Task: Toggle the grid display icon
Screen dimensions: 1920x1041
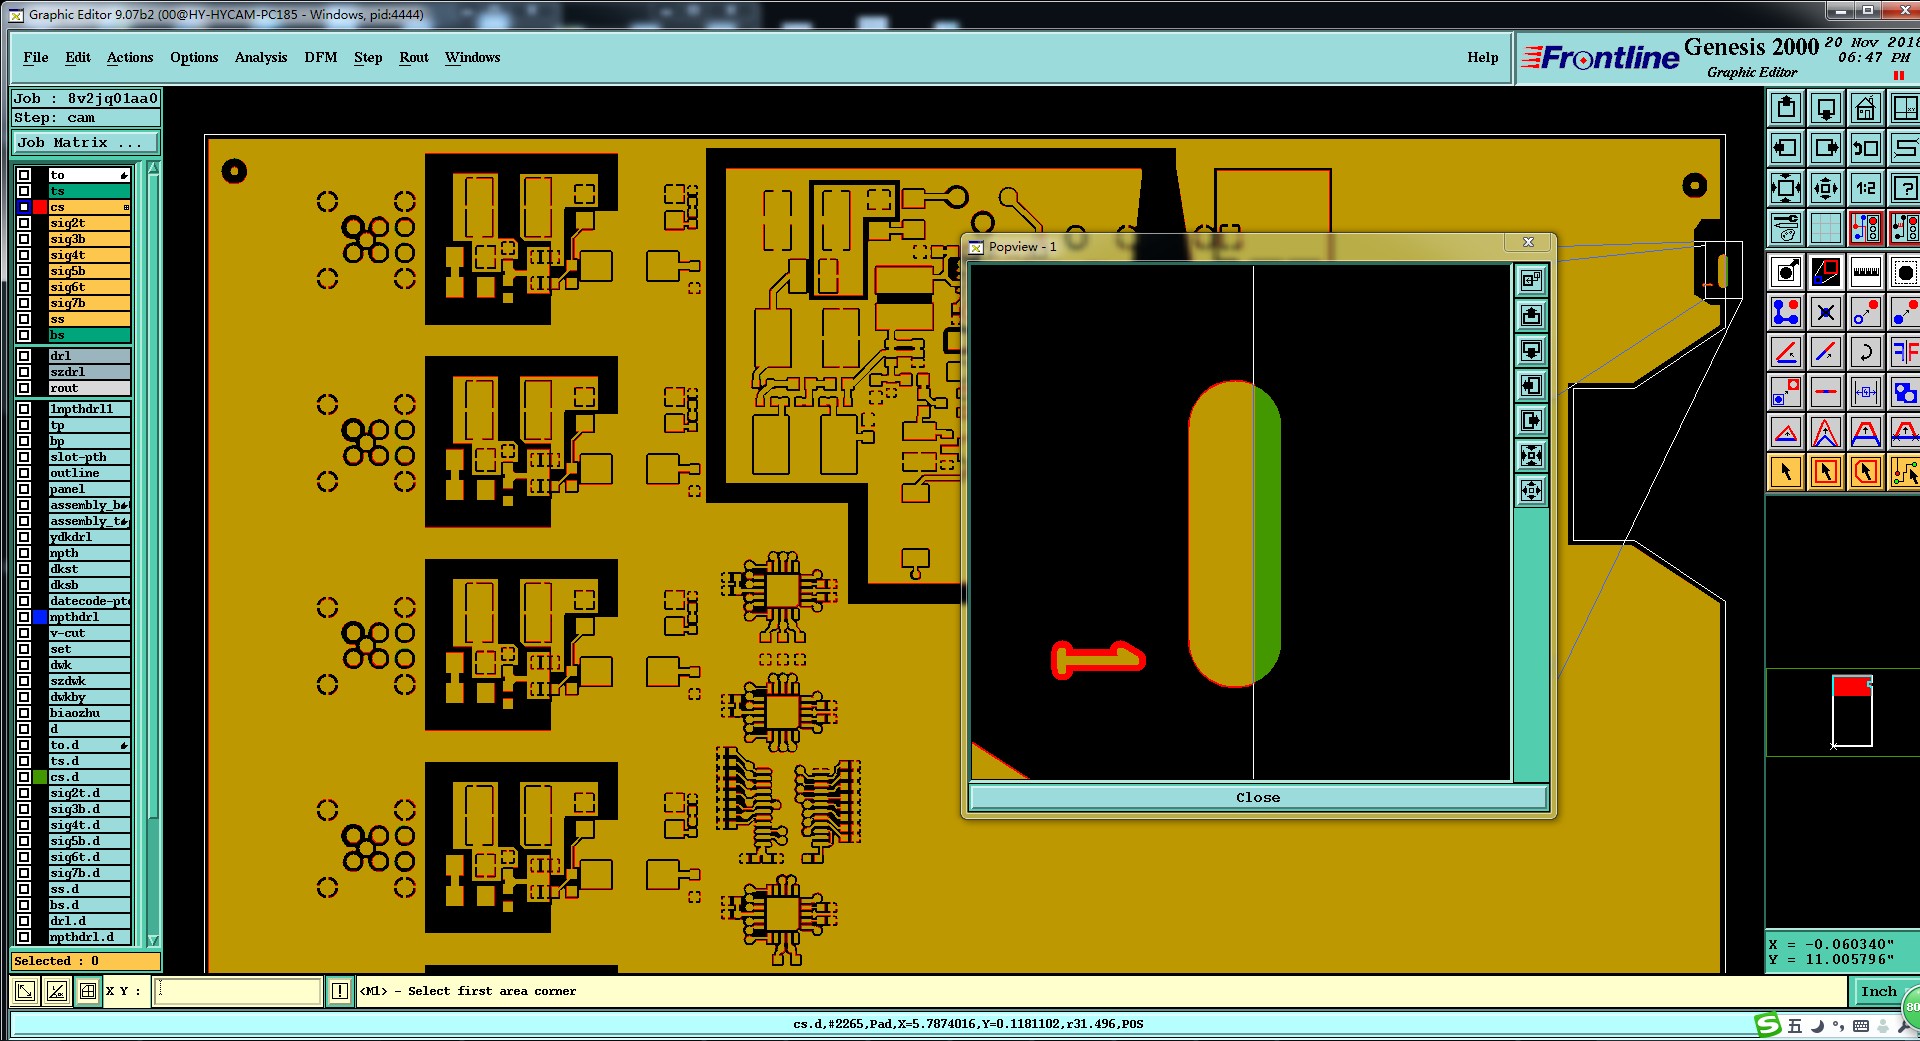Action: pyautogui.click(x=1826, y=228)
